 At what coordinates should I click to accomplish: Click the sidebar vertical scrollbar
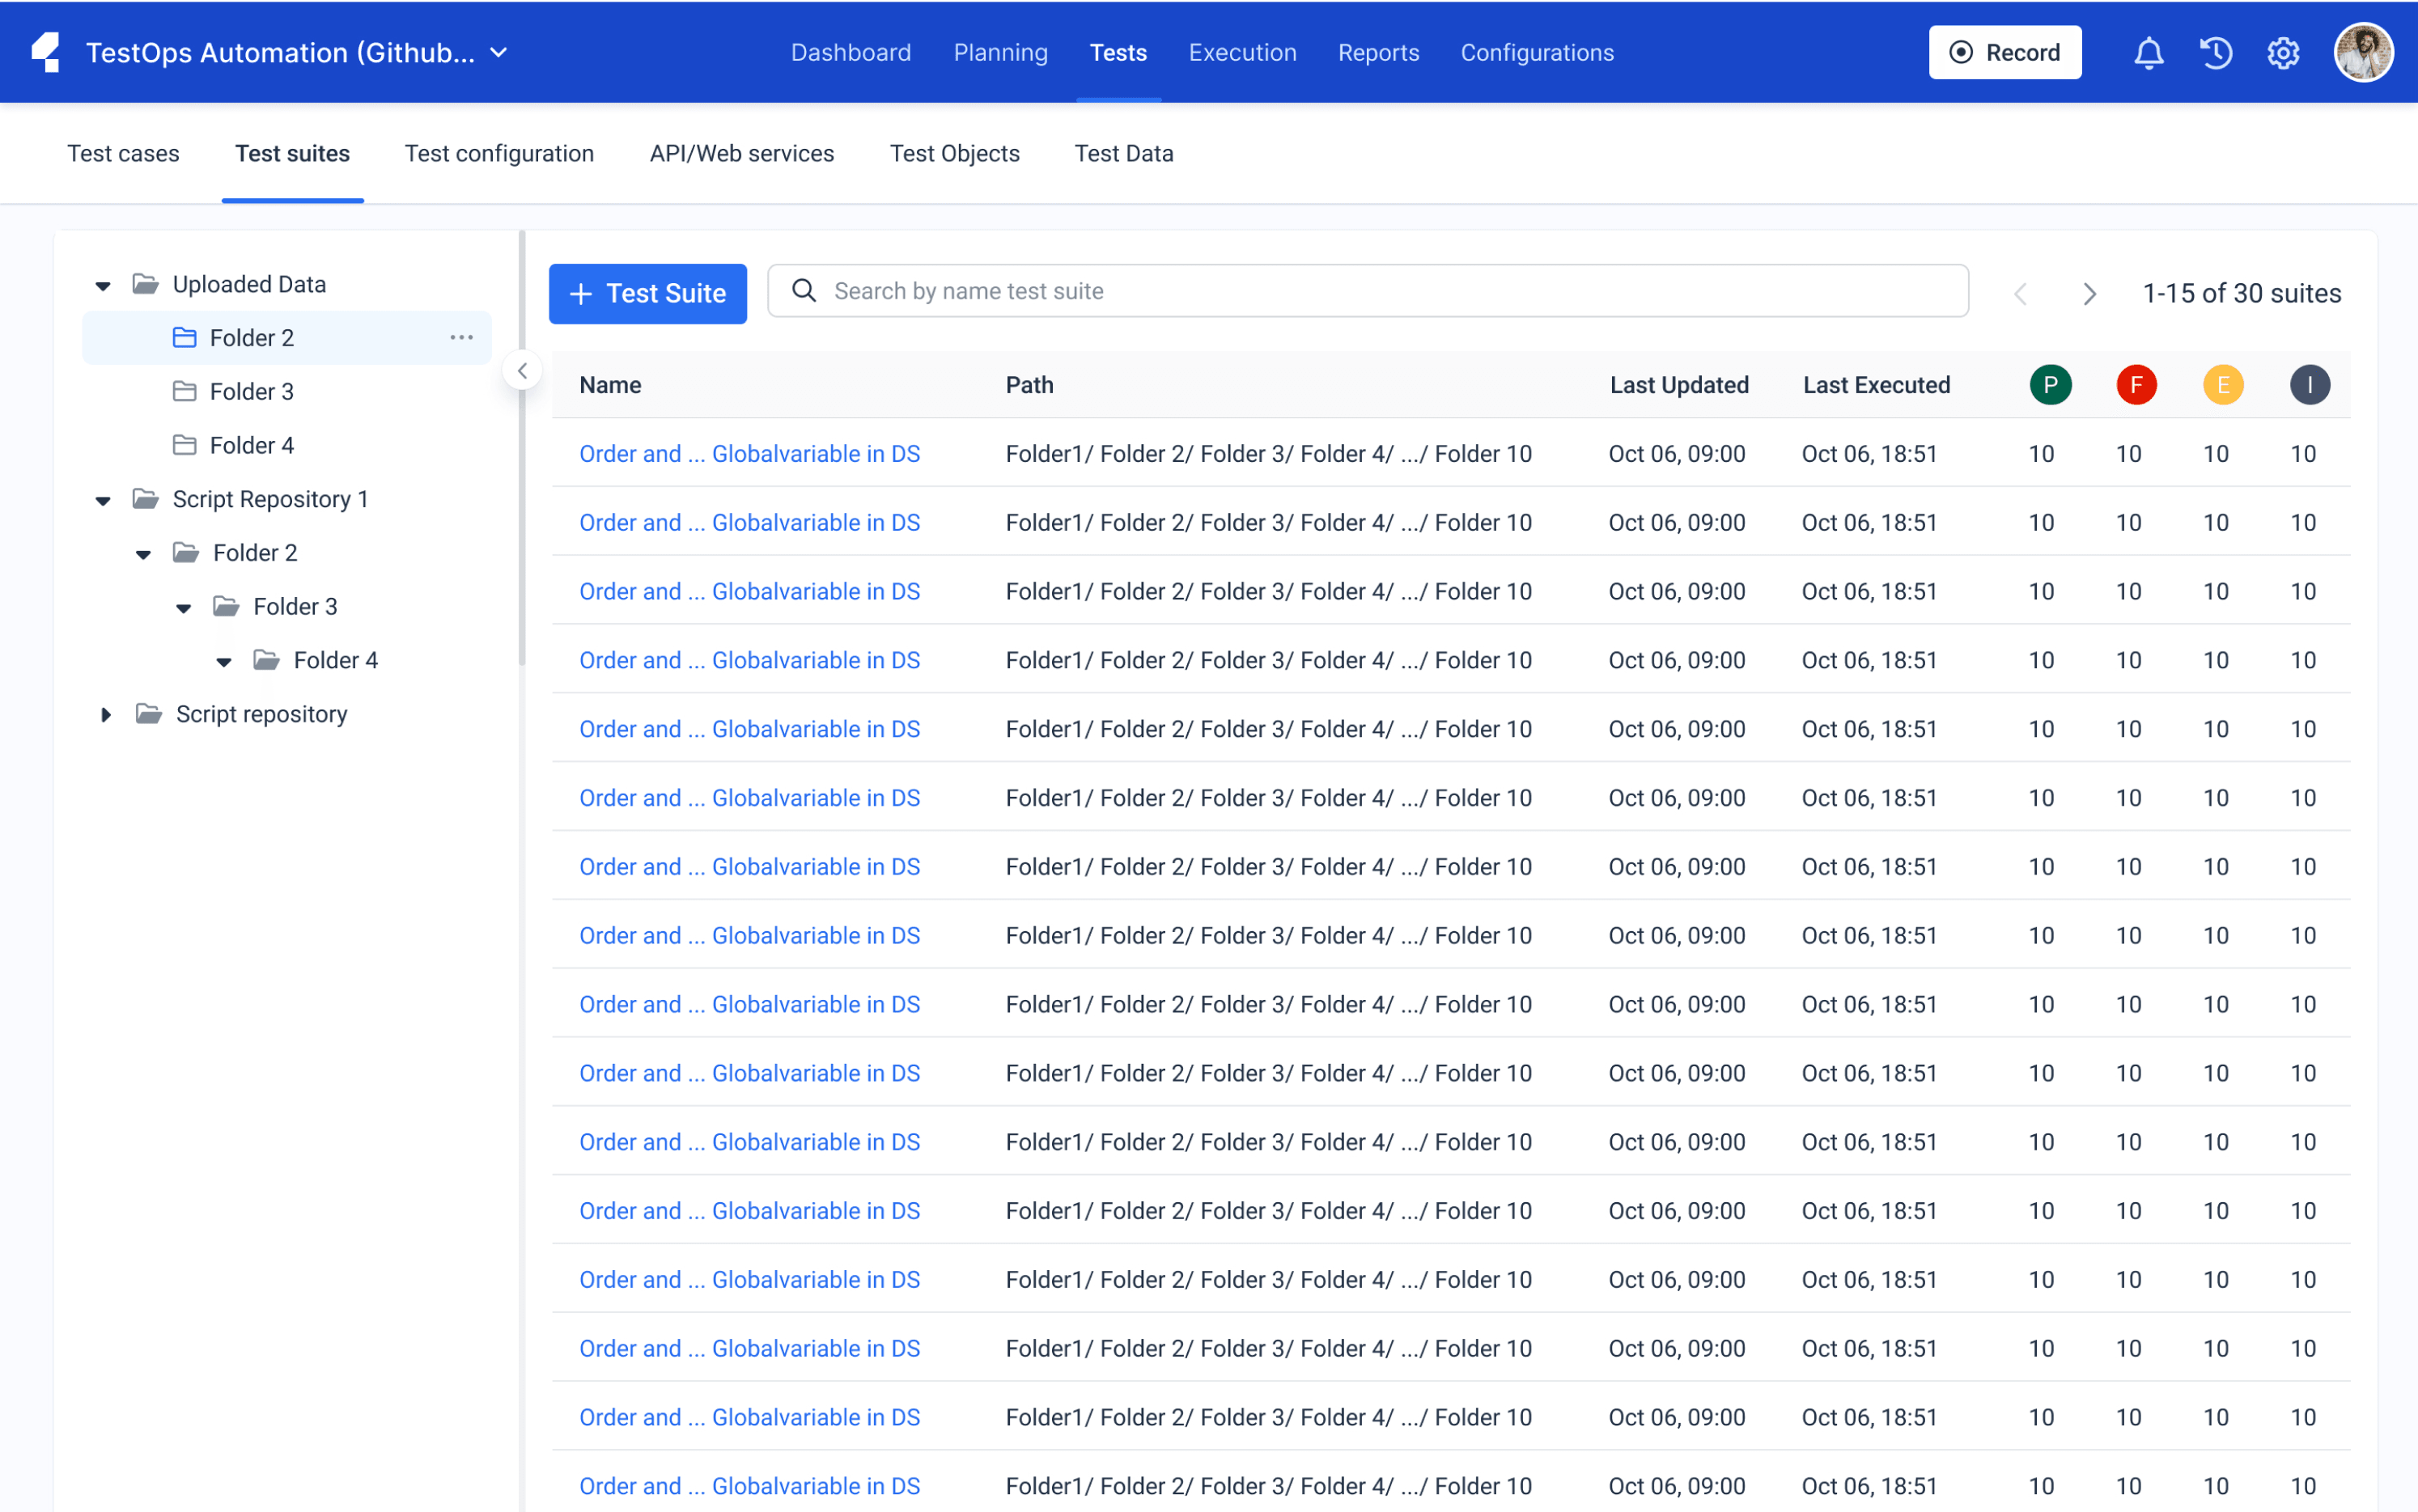coord(521,448)
